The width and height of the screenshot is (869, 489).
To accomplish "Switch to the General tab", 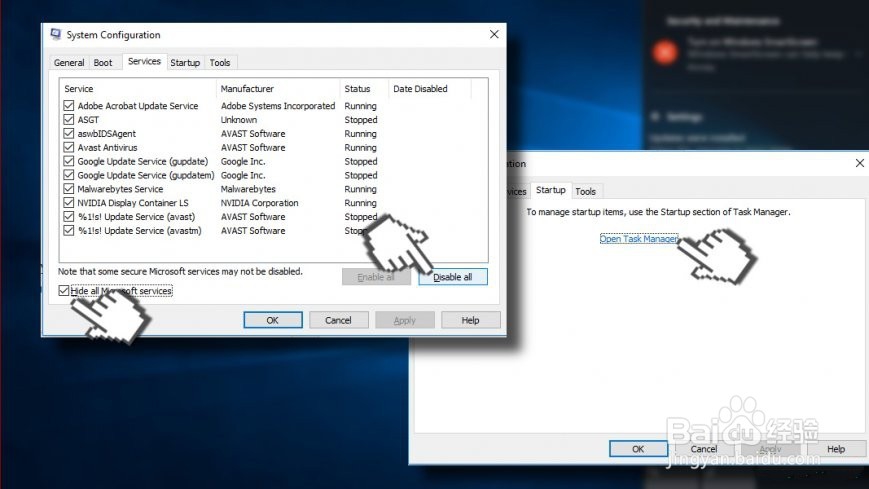I will 69,63.
